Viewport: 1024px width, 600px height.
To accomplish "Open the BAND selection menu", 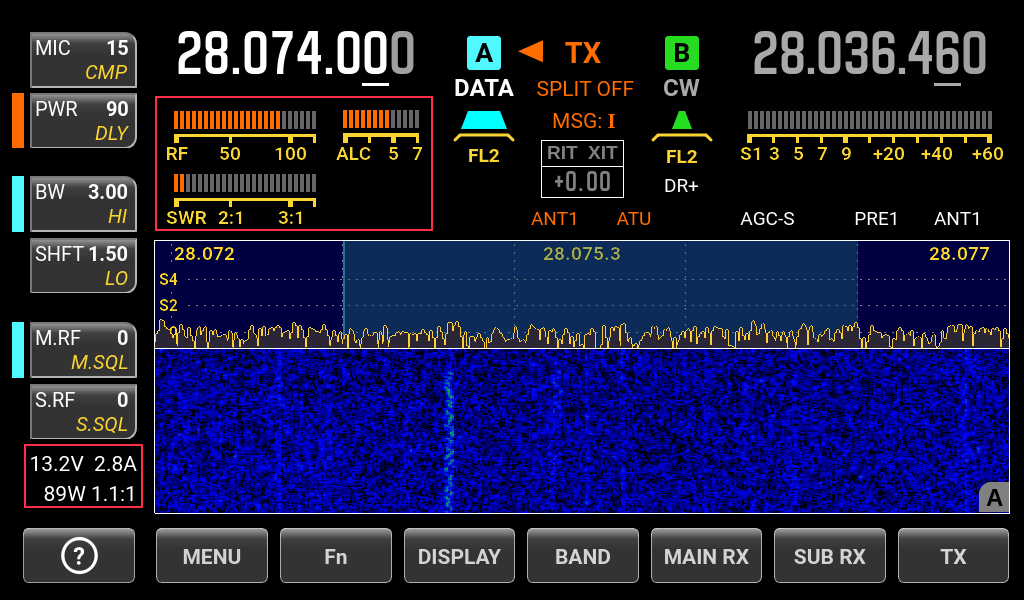I will pos(583,556).
